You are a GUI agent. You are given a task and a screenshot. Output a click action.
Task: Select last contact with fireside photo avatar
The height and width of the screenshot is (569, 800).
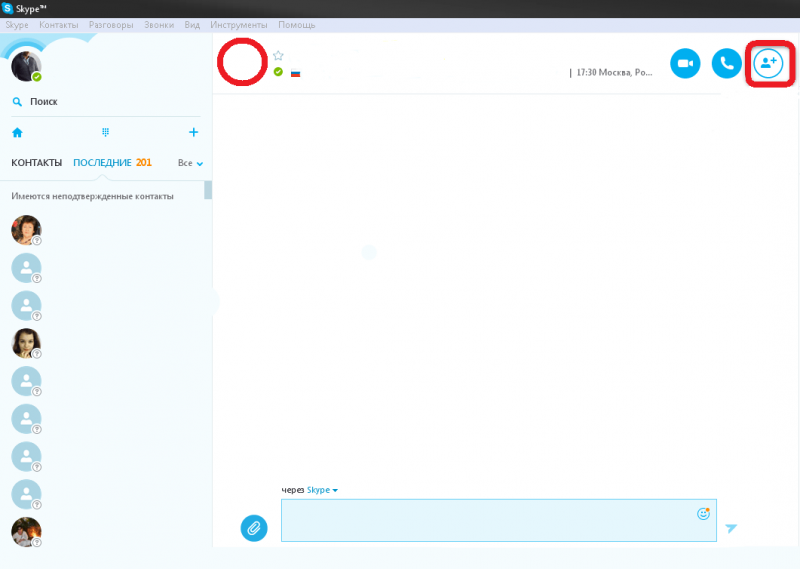26,532
